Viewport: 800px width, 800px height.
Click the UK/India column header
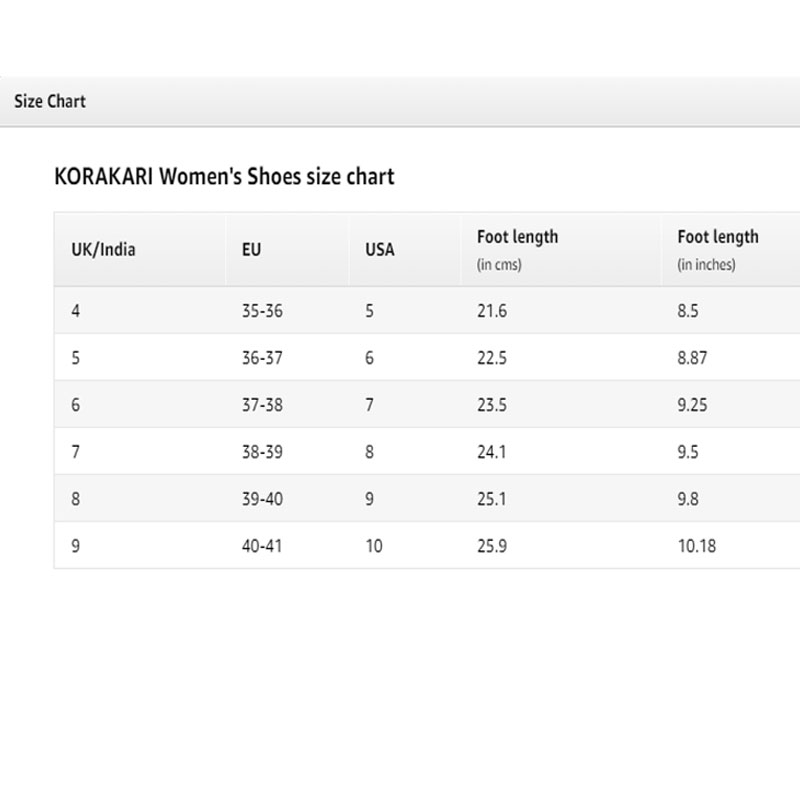[103, 249]
